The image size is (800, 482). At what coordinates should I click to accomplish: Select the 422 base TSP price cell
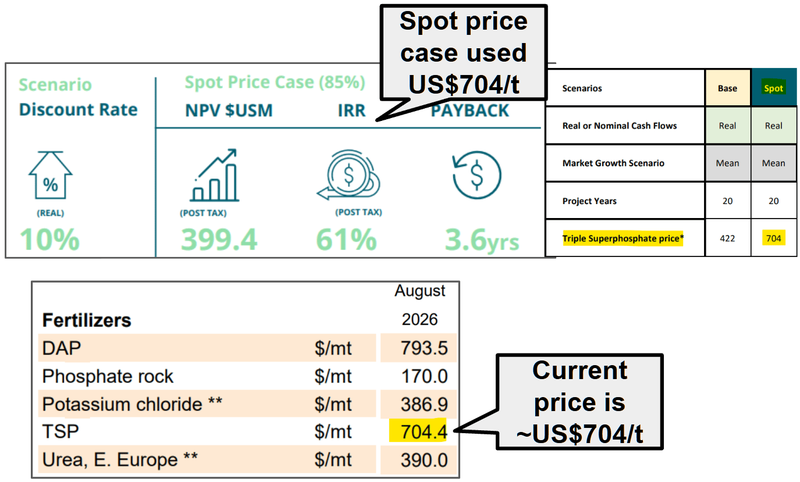[x=728, y=238]
